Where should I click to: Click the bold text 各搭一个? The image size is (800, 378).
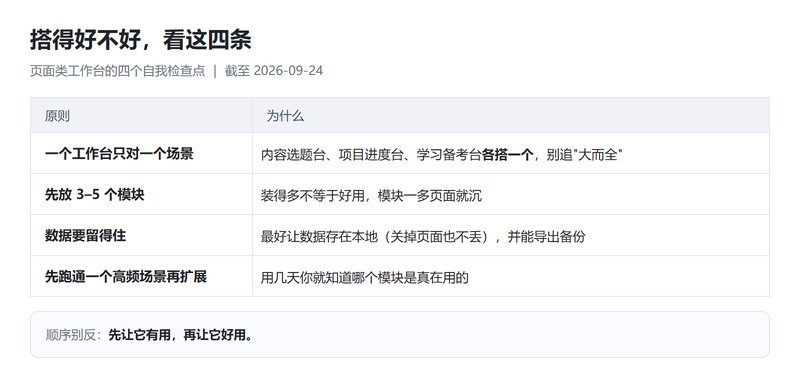pos(508,155)
